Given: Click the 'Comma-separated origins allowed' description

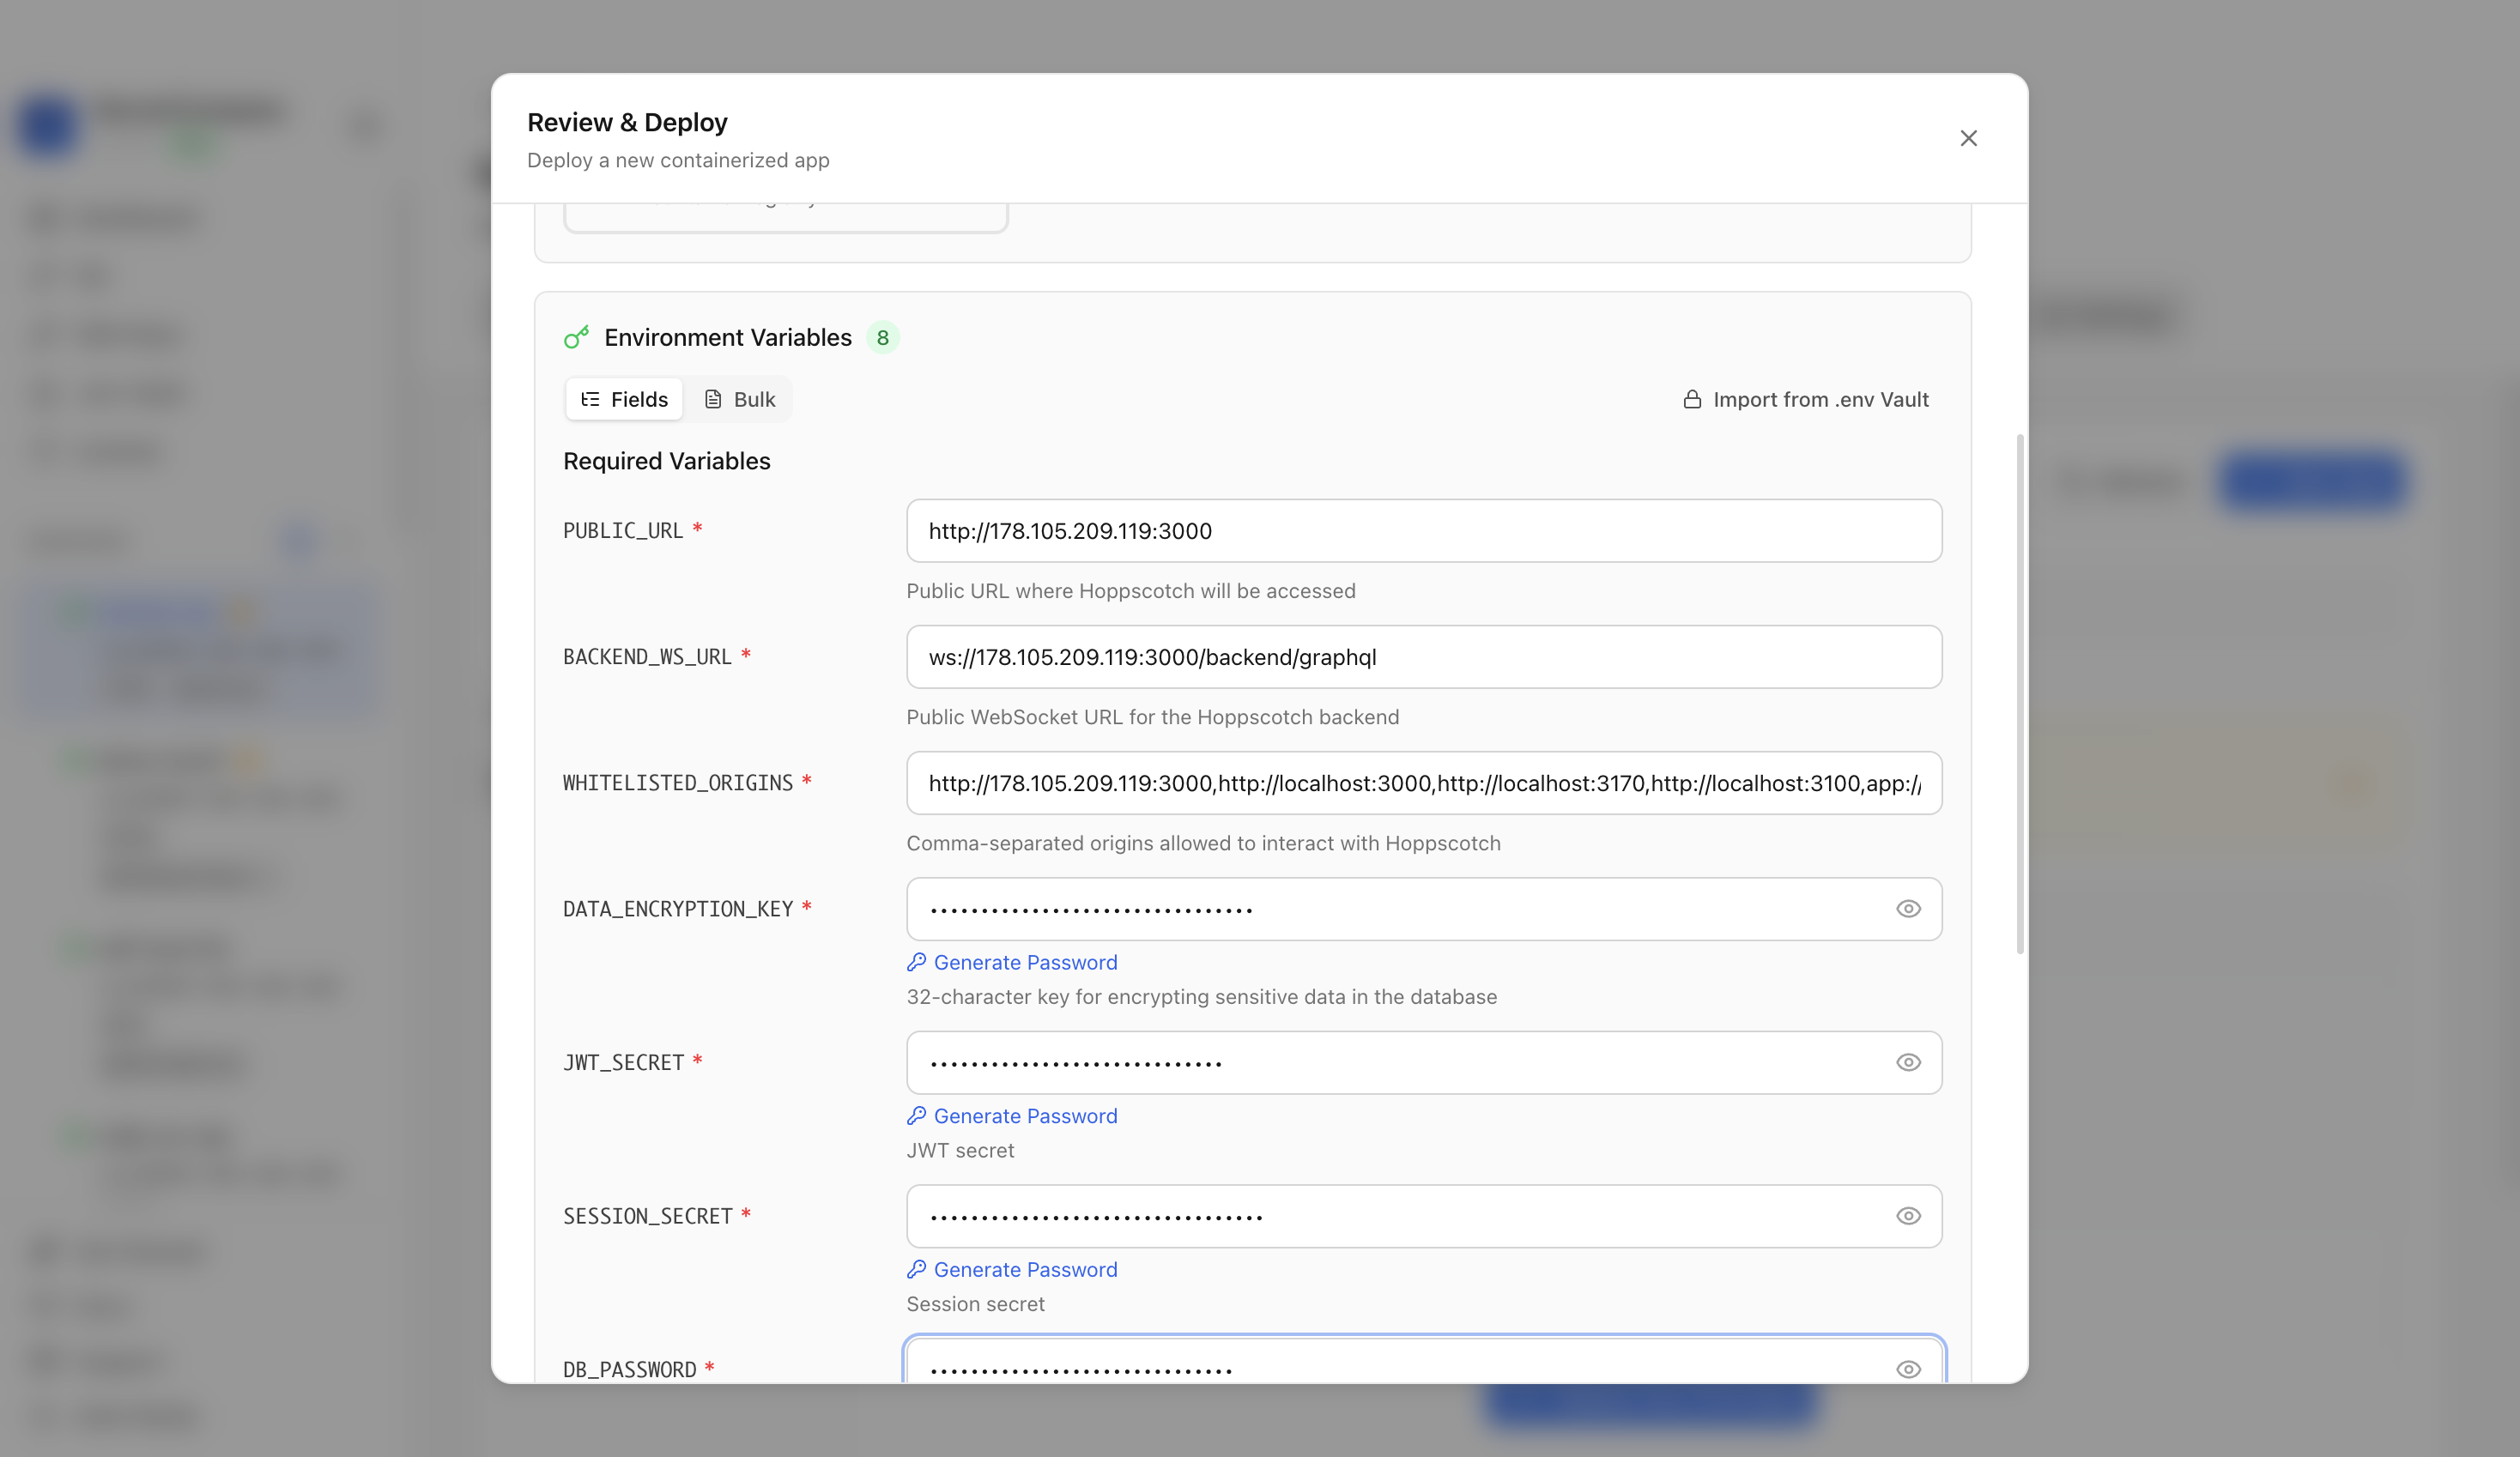Looking at the screenshot, I should click(x=1203, y=843).
